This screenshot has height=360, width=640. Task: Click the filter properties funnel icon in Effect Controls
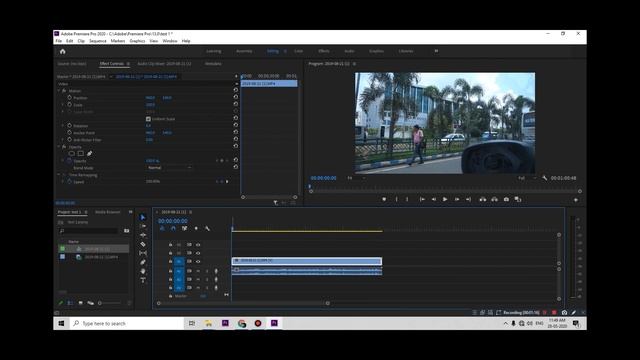tap(276, 202)
